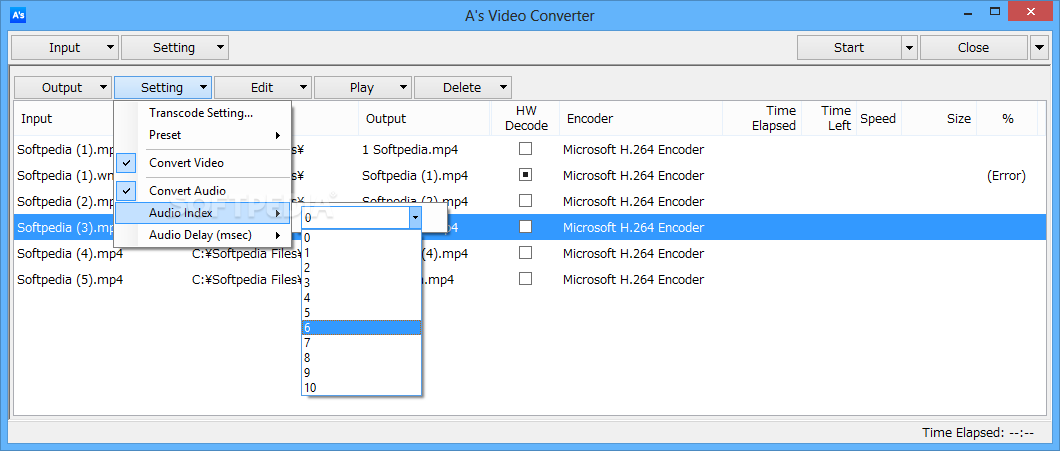Click the Speed column header

pos(878,118)
